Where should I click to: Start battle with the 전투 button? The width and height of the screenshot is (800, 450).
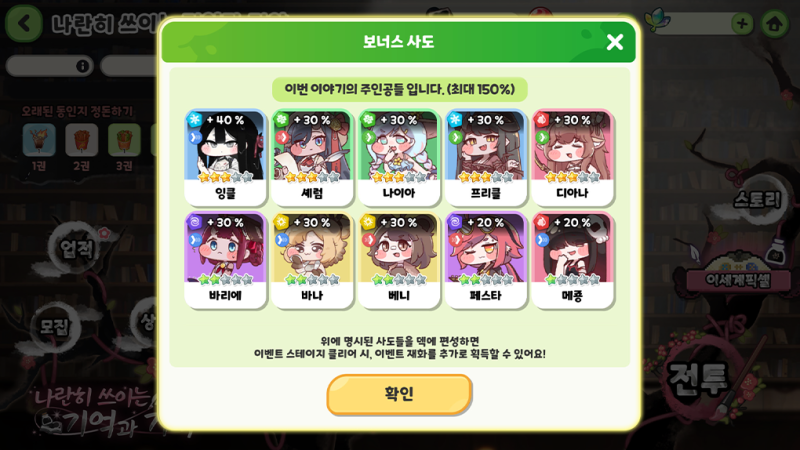[x=698, y=378]
